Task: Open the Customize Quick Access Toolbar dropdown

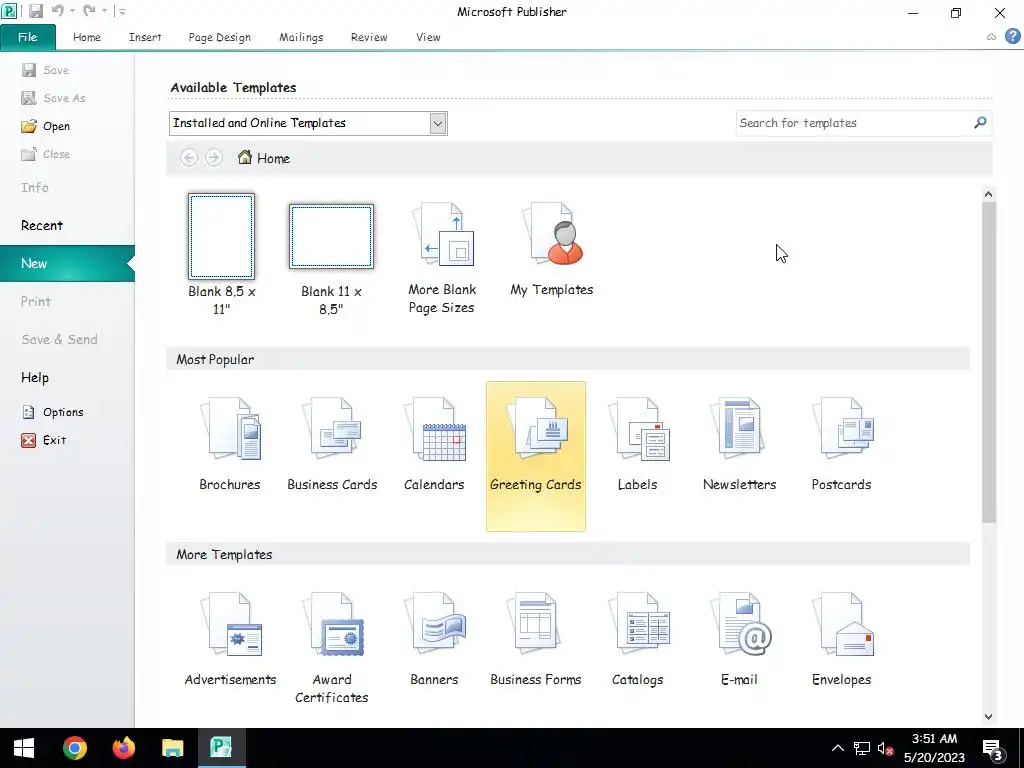Action: pos(121,11)
